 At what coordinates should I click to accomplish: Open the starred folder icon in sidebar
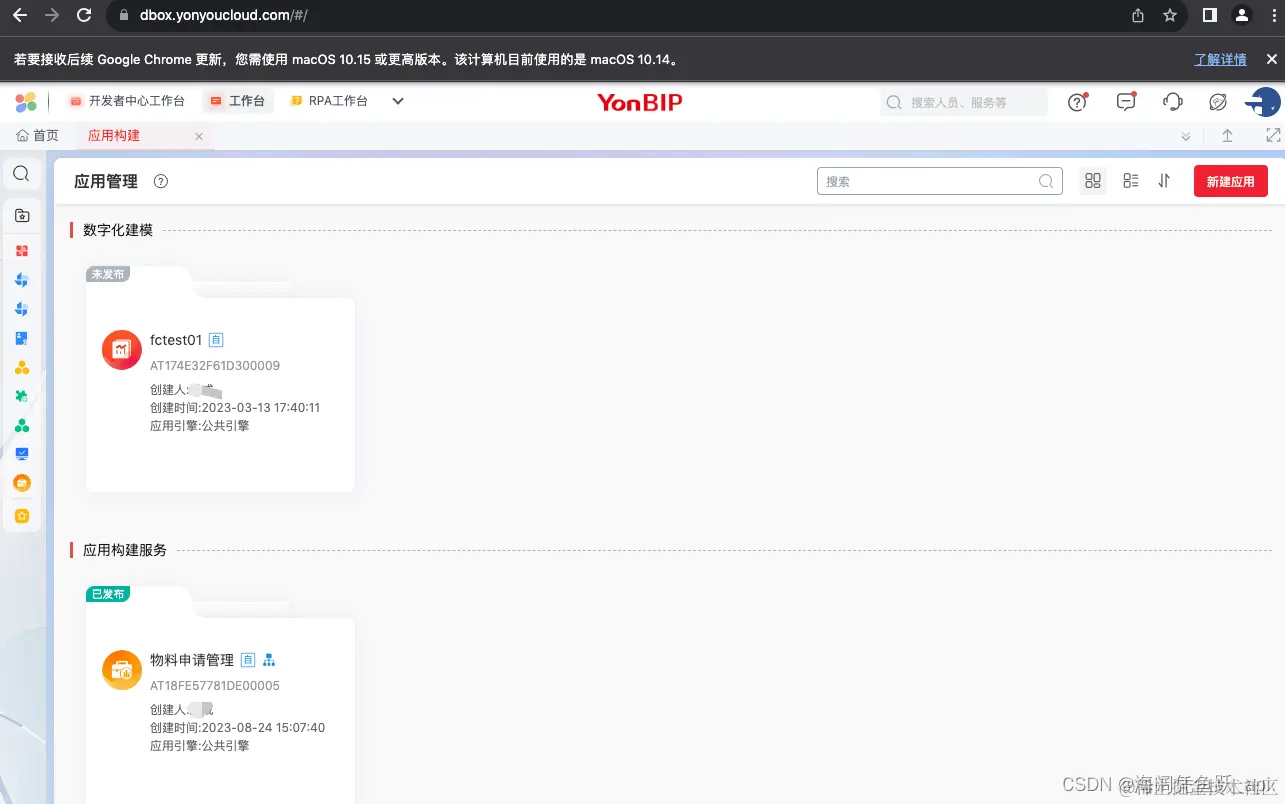22,215
